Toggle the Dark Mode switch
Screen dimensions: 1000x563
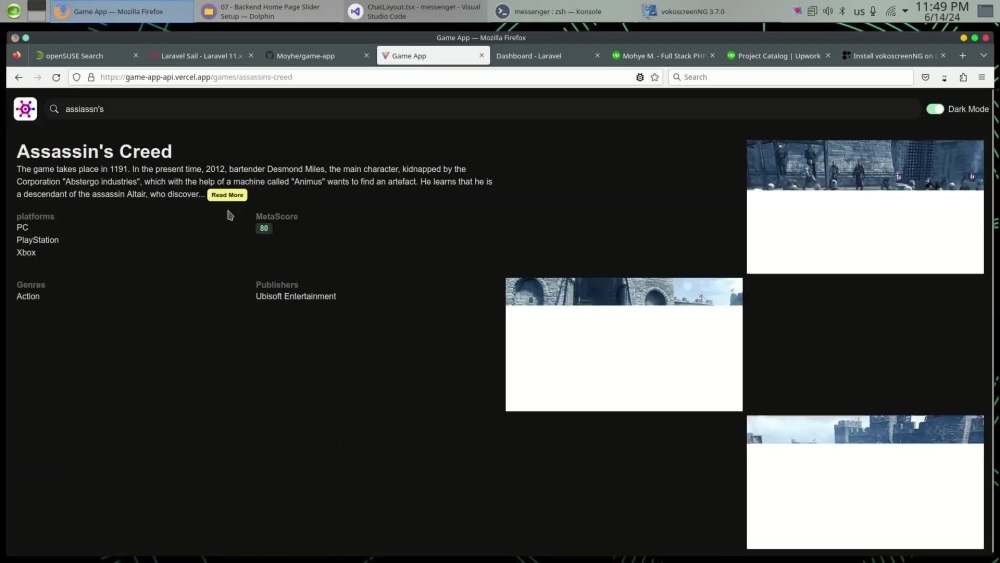[x=935, y=109]
